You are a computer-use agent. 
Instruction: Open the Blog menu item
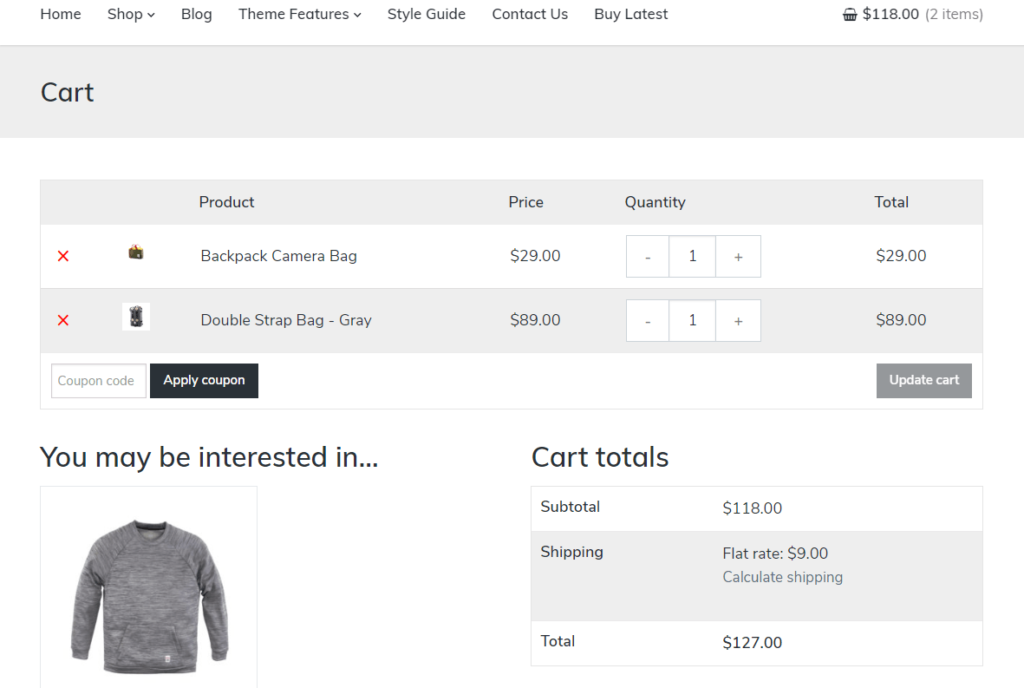tap(196, 14)
